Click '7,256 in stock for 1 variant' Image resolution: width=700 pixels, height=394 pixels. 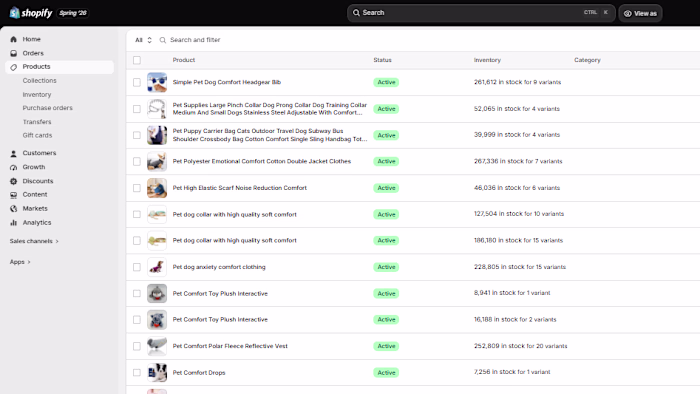512,372
